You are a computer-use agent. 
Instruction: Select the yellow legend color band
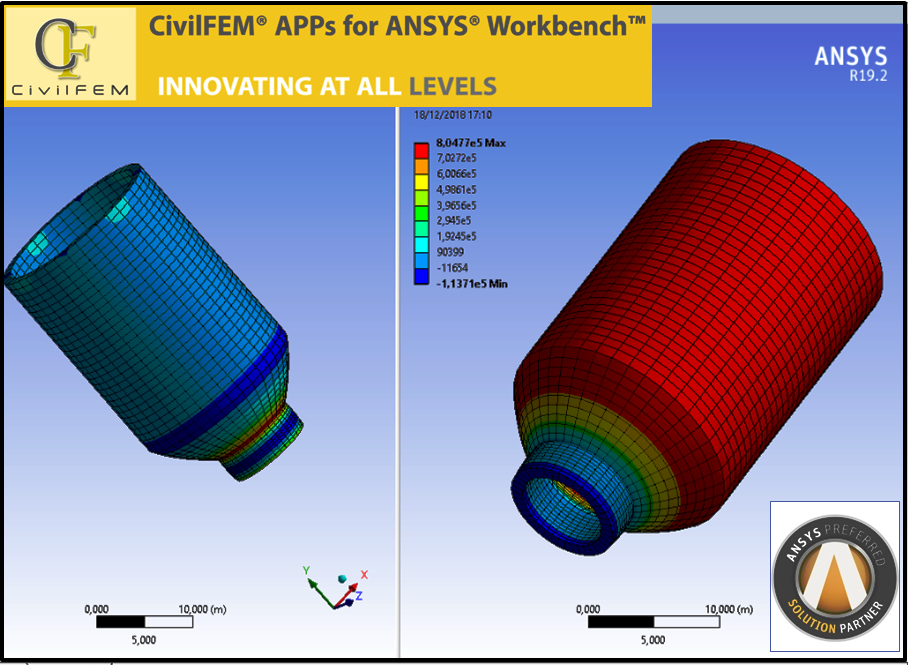click(421, 181)
